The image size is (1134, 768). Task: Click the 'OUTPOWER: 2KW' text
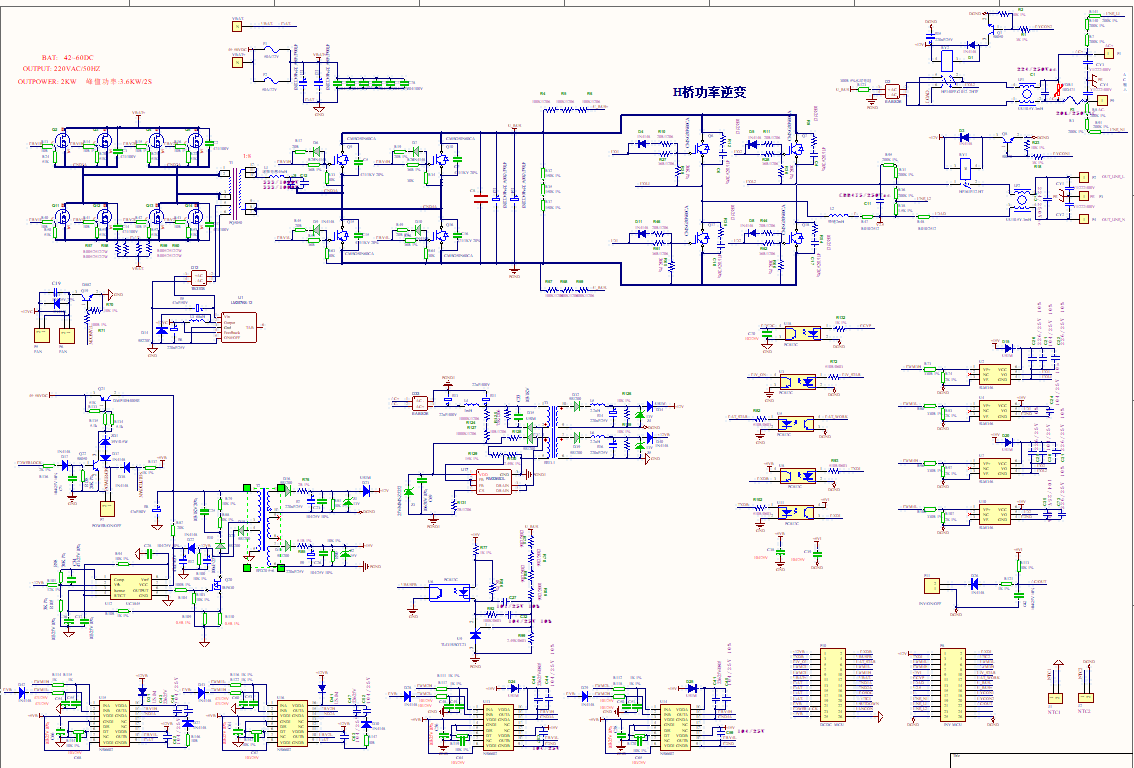[x=47, y=82]
